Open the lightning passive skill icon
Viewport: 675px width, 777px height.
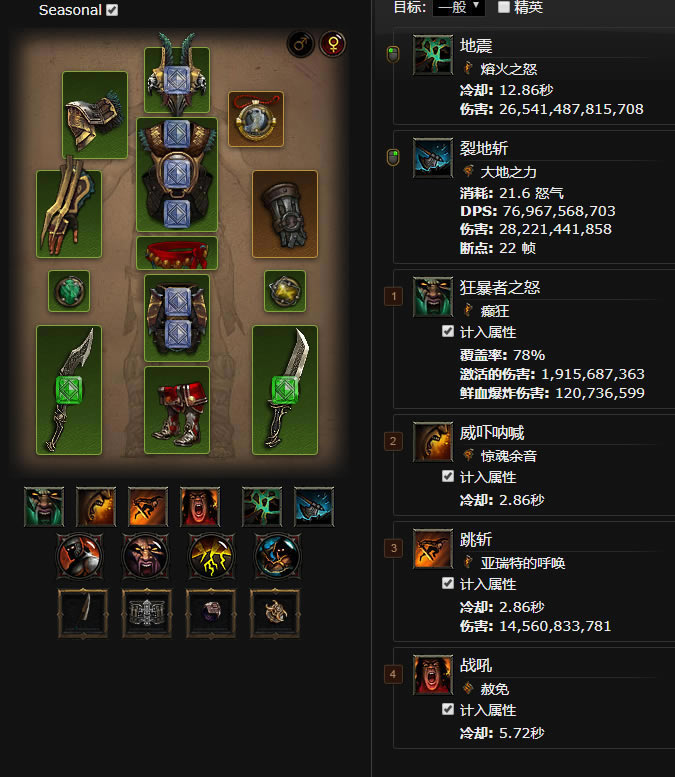click(212, 556)
